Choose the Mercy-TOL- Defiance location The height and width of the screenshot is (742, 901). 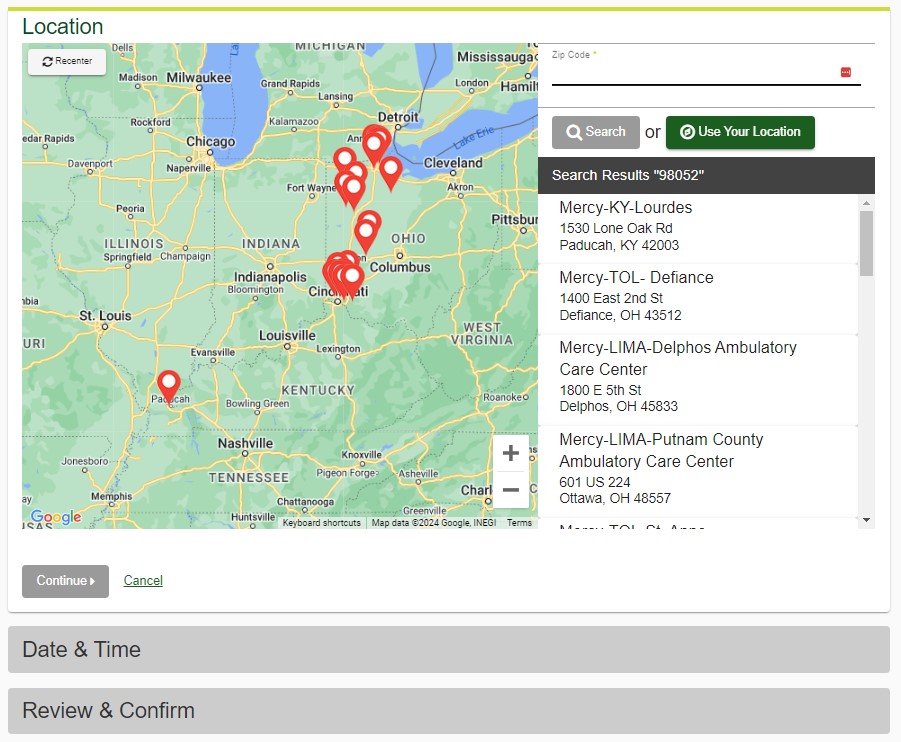(698, 299)
